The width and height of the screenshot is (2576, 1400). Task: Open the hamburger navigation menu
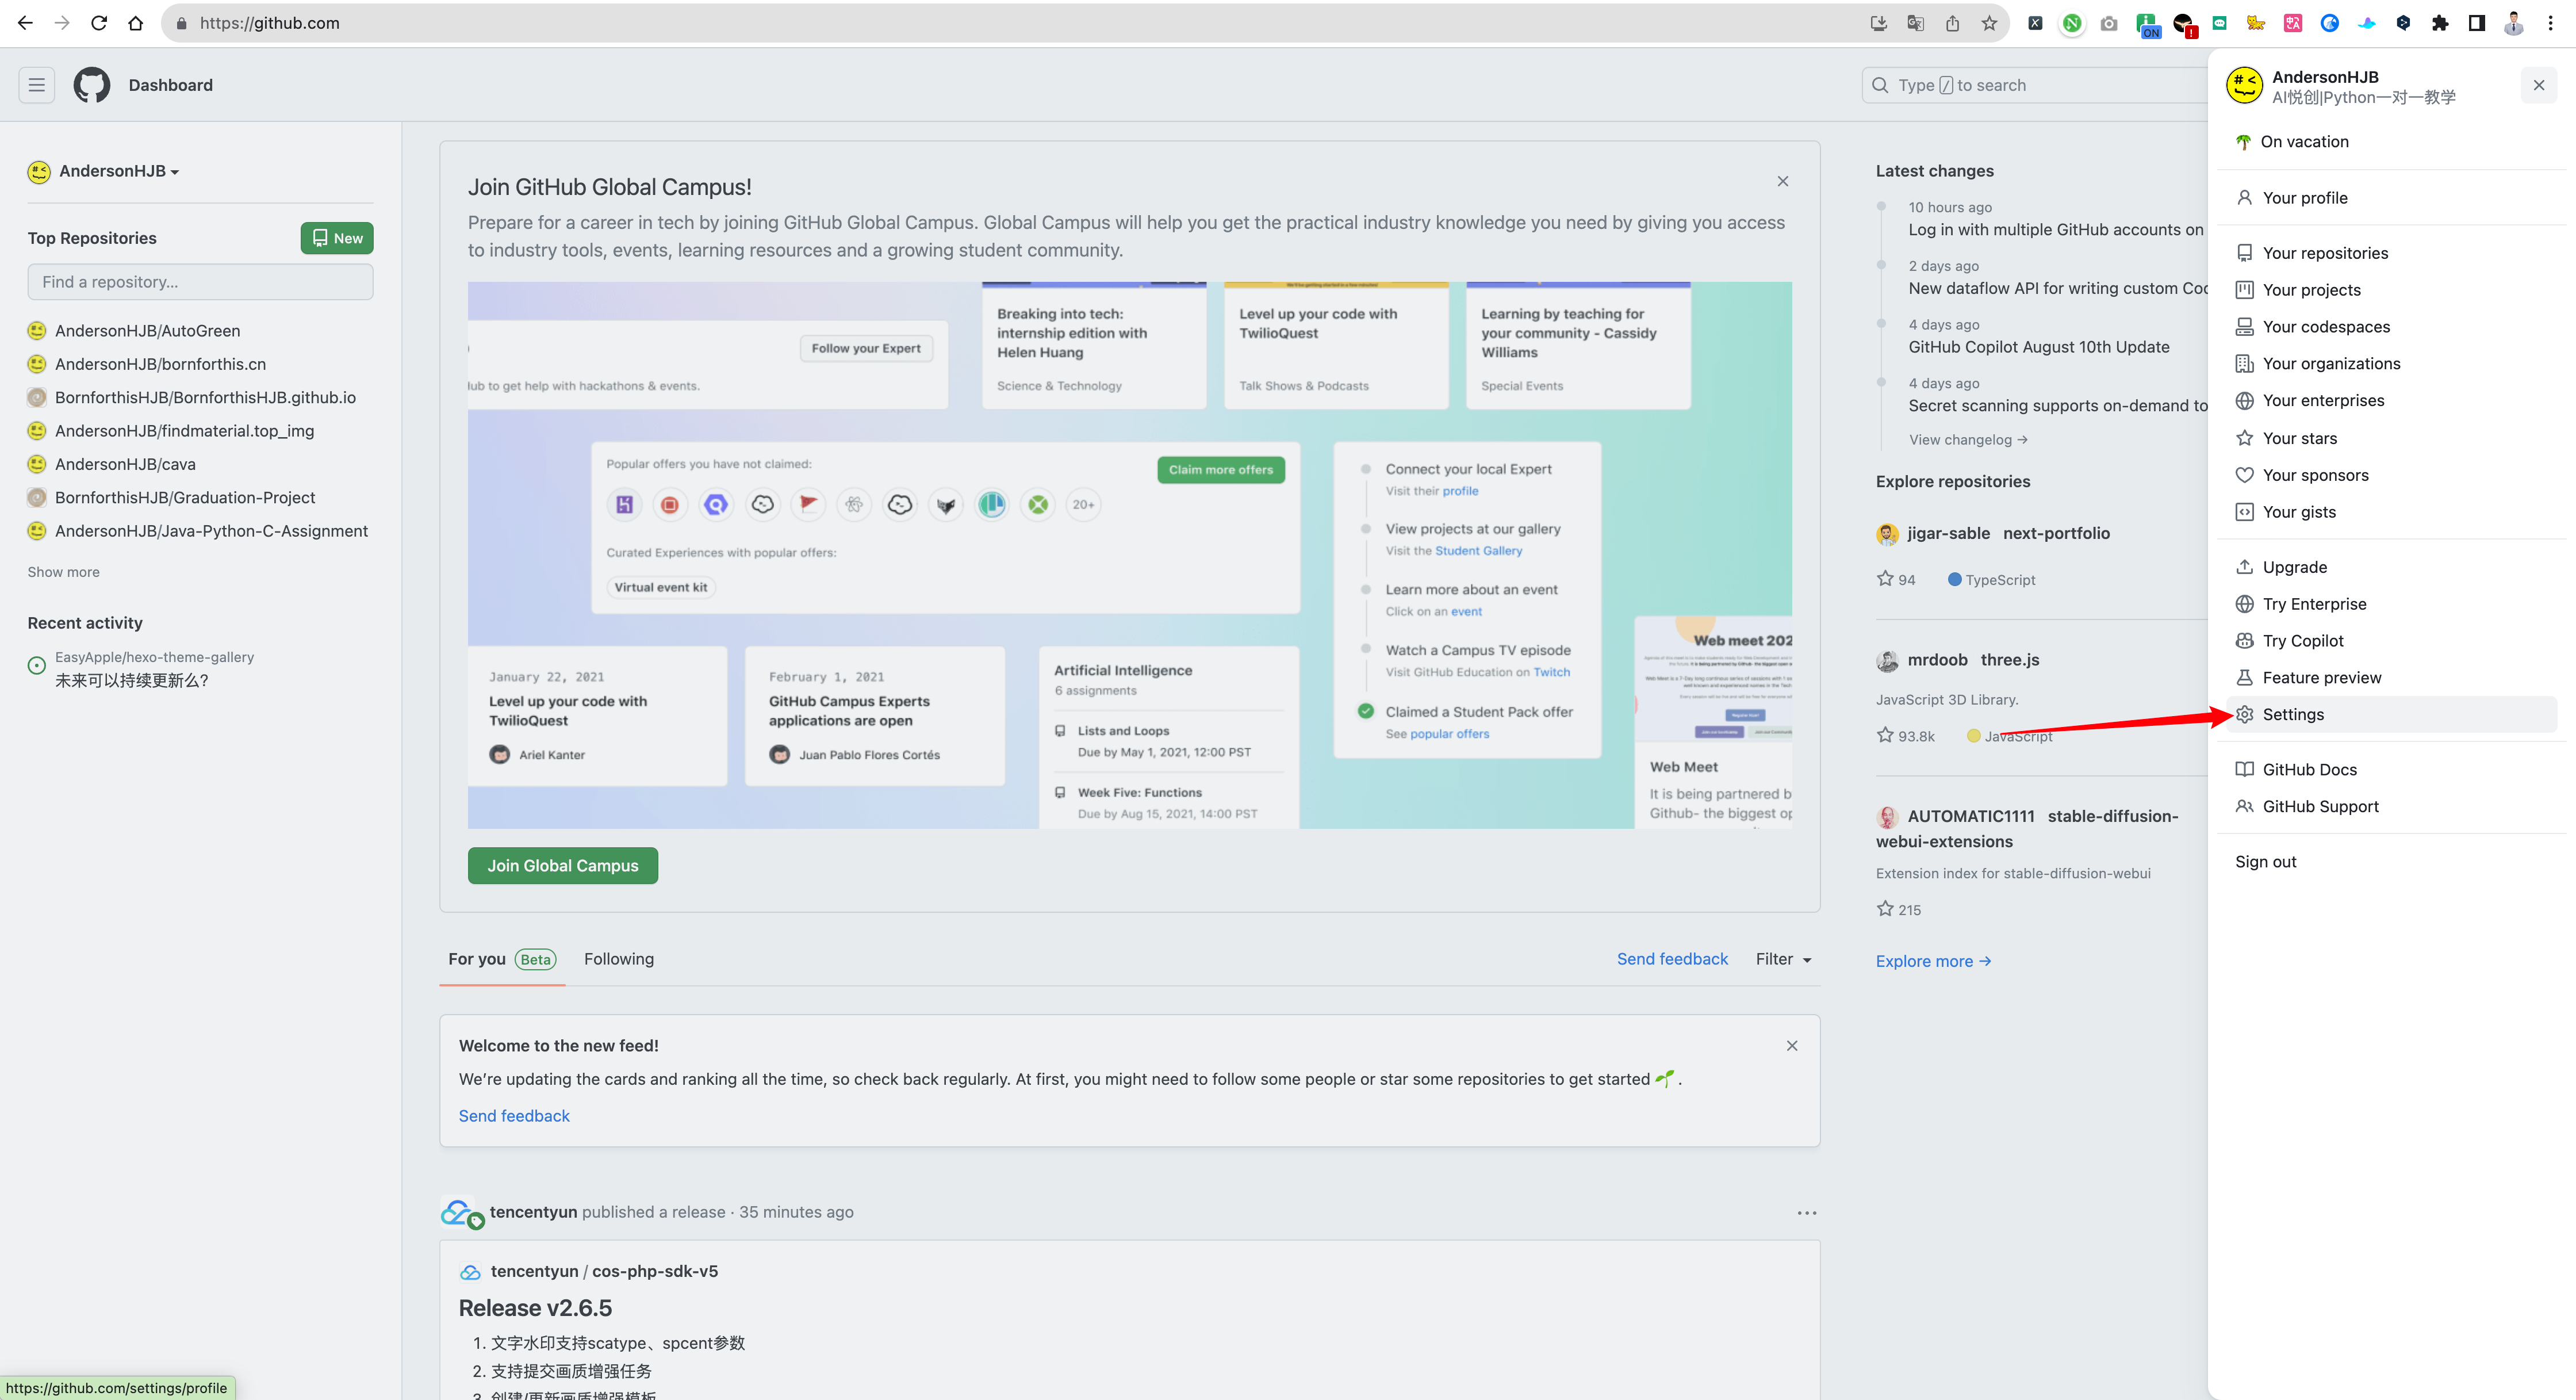point(37,85)
